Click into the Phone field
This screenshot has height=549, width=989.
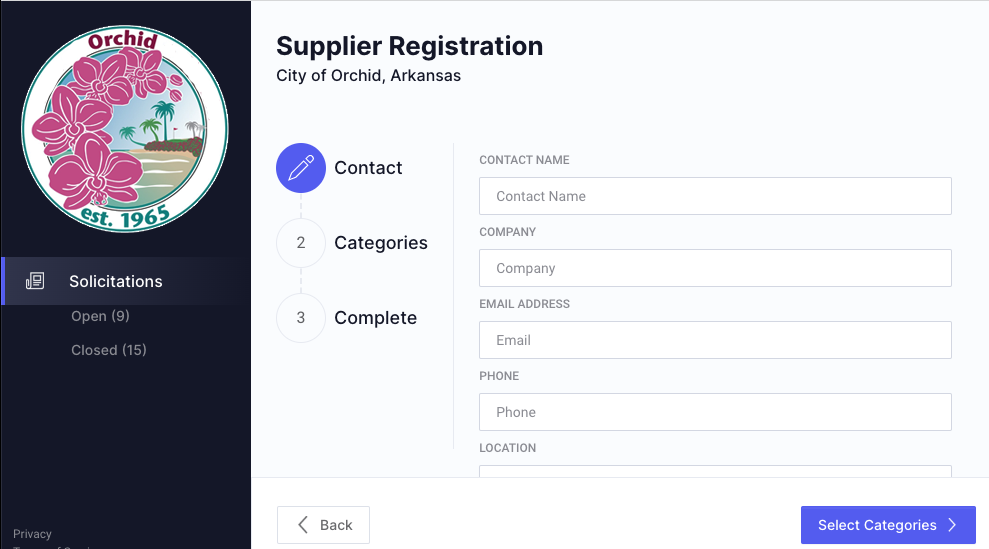click(715, 412)
